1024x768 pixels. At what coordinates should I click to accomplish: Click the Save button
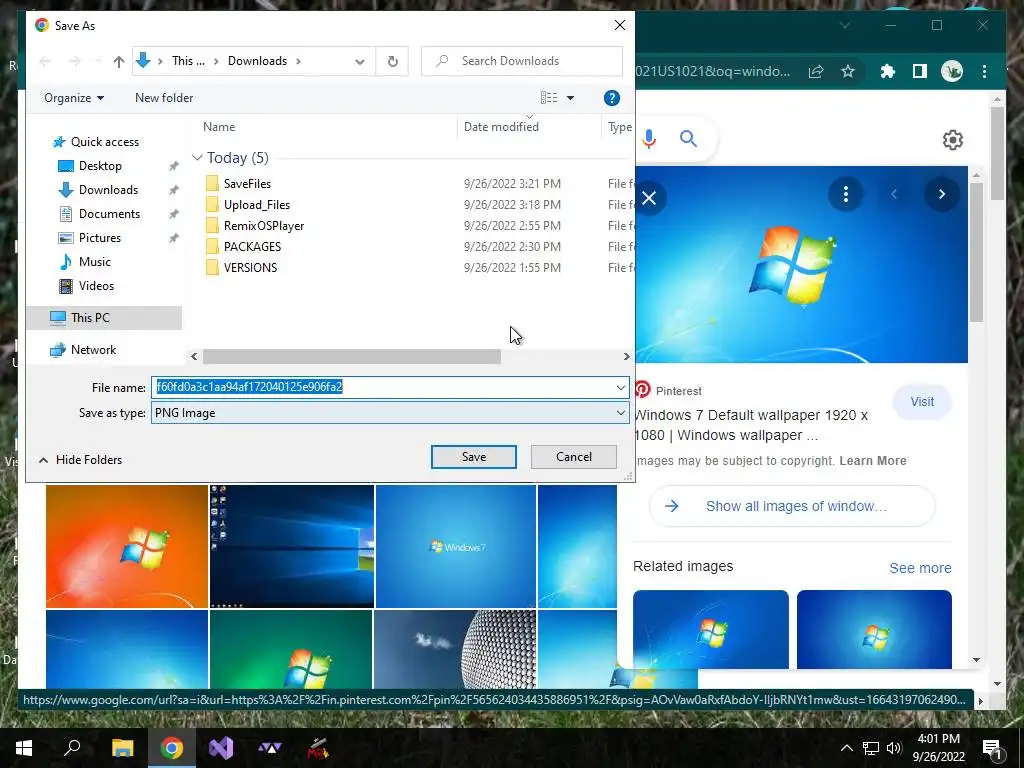click(x=473, y=456)
